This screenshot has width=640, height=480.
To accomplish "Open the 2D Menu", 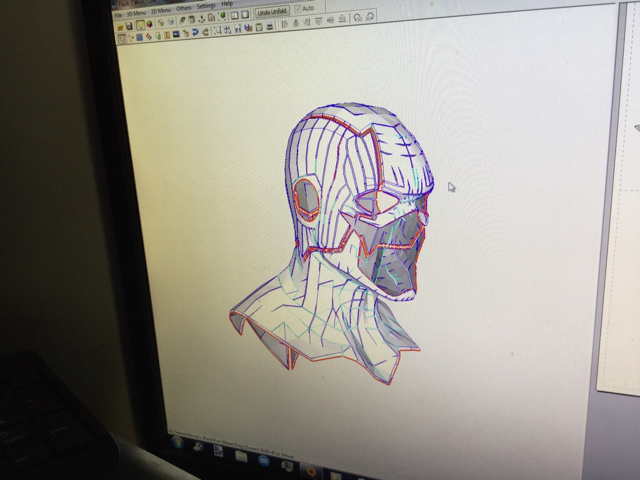I will (161, 11).
